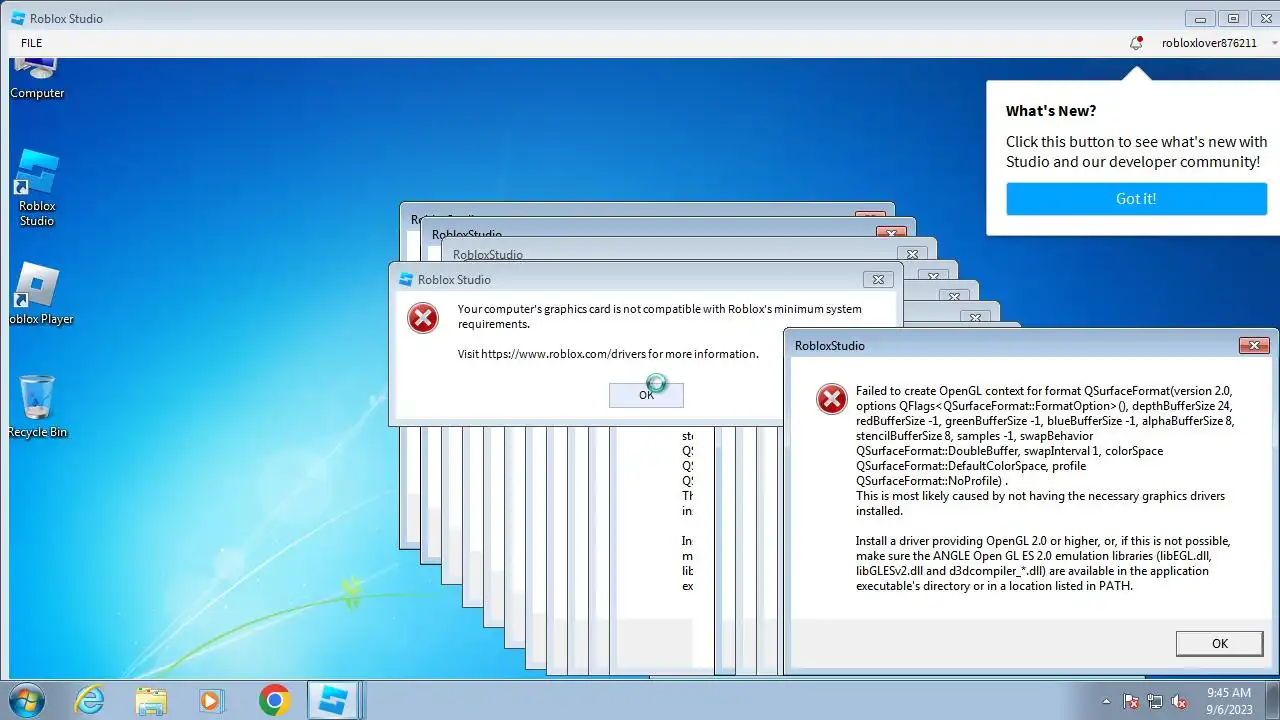Launch Google Chrome from taskbar
Image resolution: width=1280 pixels, height=720 pixels.
coord(274,700)
